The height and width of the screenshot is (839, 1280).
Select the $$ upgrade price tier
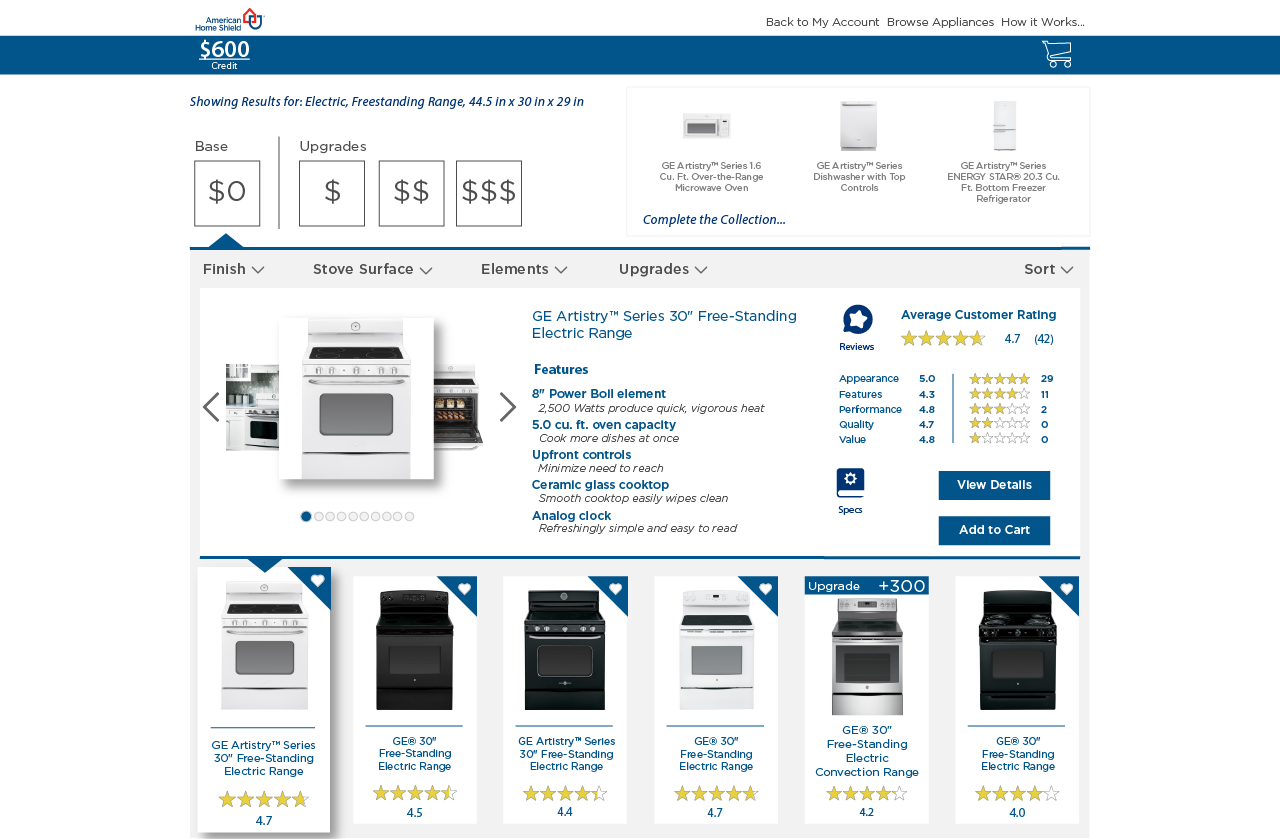[x=411, y=193]
